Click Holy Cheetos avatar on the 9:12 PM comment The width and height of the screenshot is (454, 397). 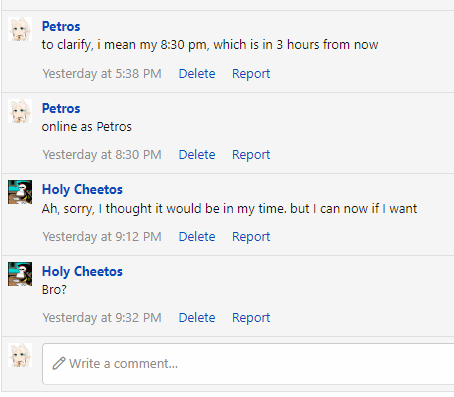20,192
